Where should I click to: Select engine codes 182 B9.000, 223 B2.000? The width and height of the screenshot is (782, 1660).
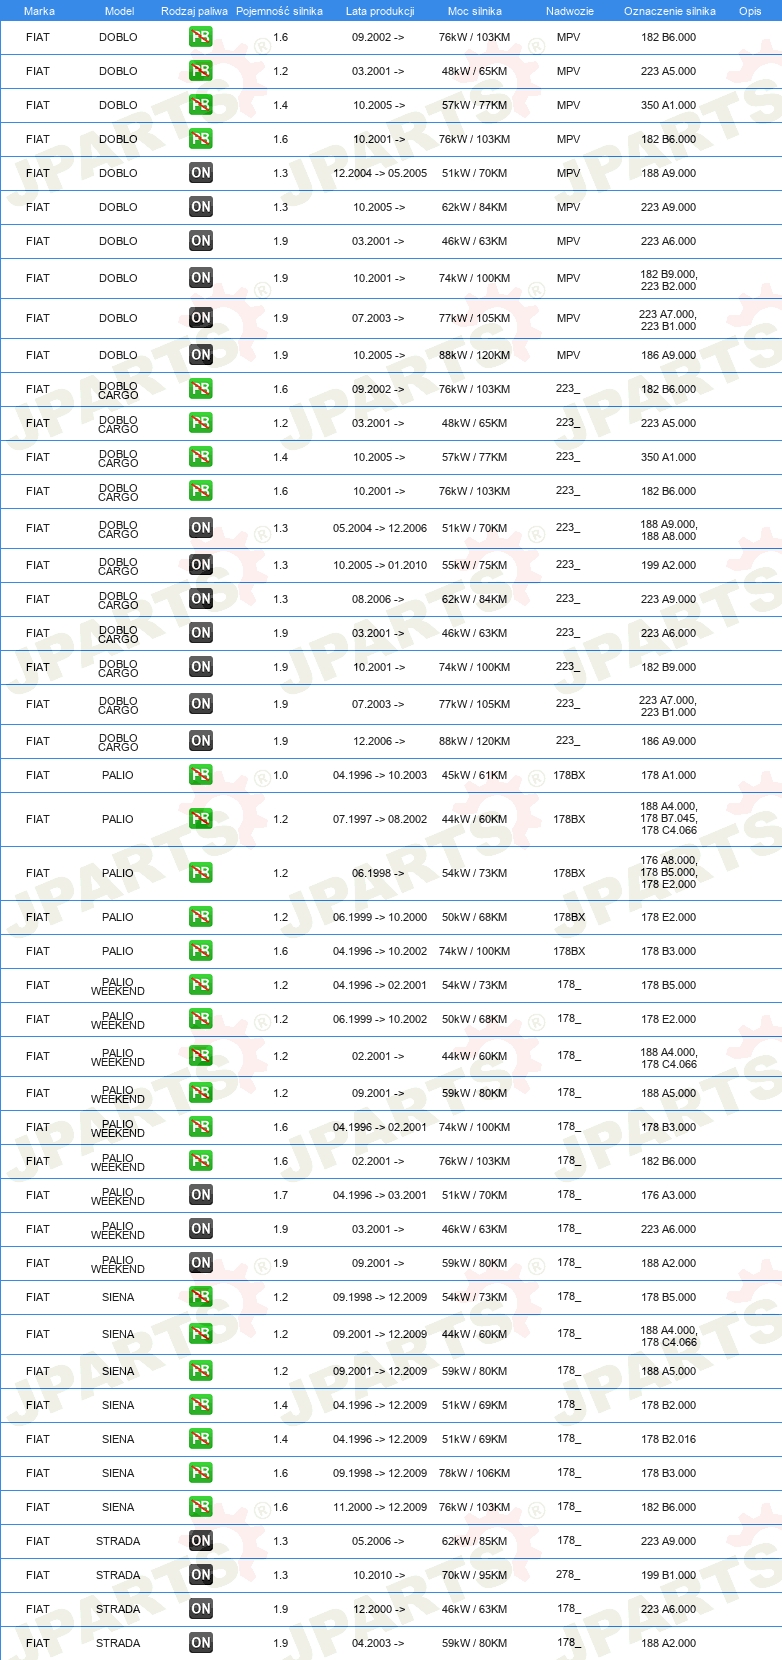tap(669, 280)
